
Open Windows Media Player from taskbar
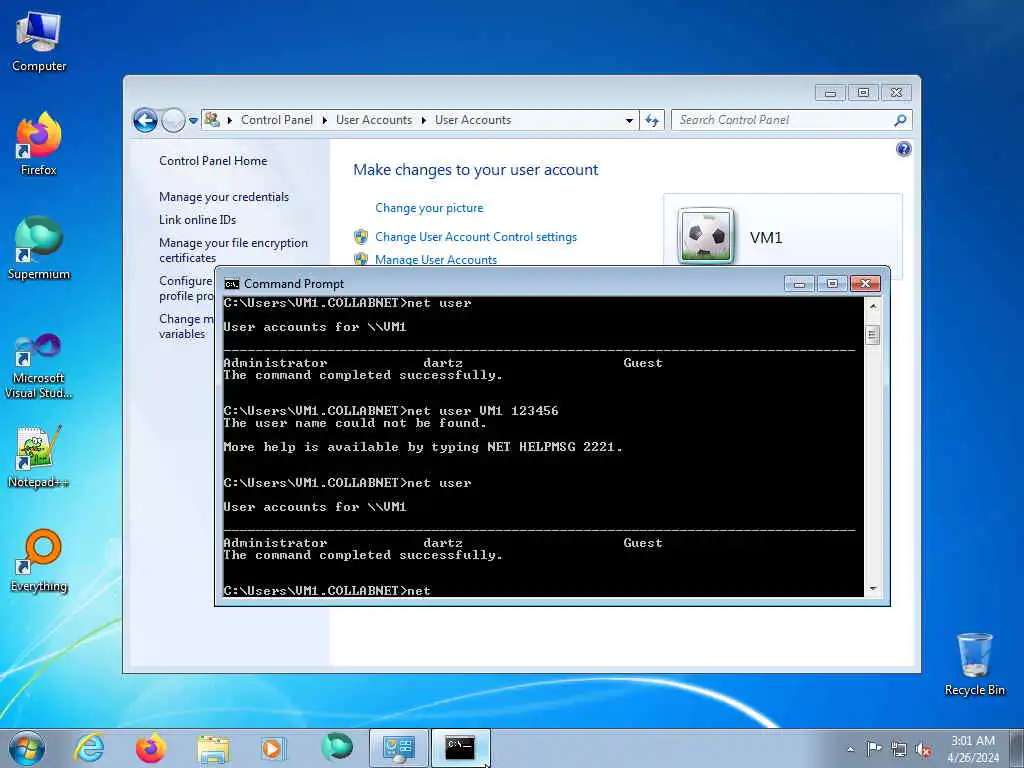[273, 748]
